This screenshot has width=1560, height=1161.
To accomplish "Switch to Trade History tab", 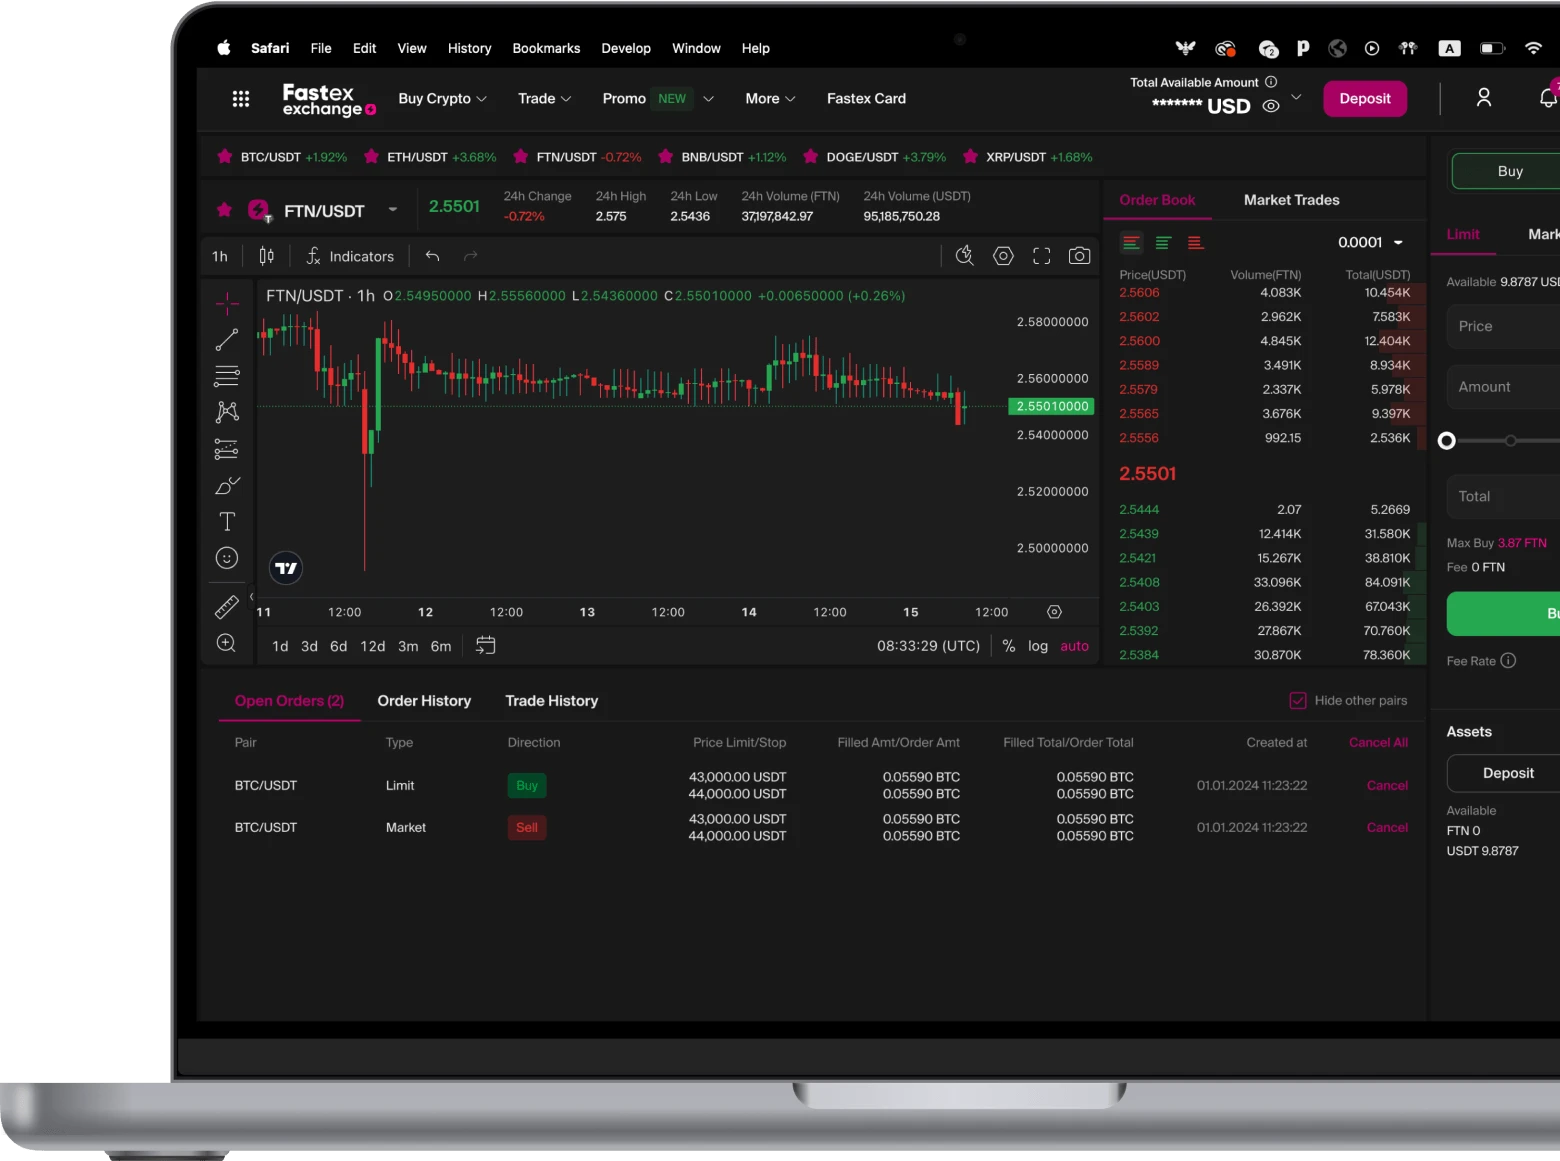I will tap(552, 701).
